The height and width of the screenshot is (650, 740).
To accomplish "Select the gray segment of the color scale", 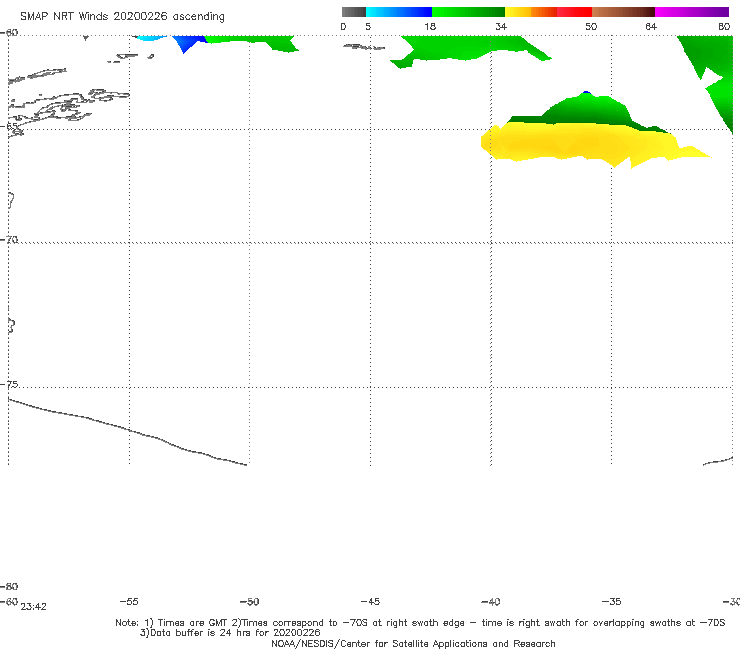I will pyautogui.click(x=354, y=12).
